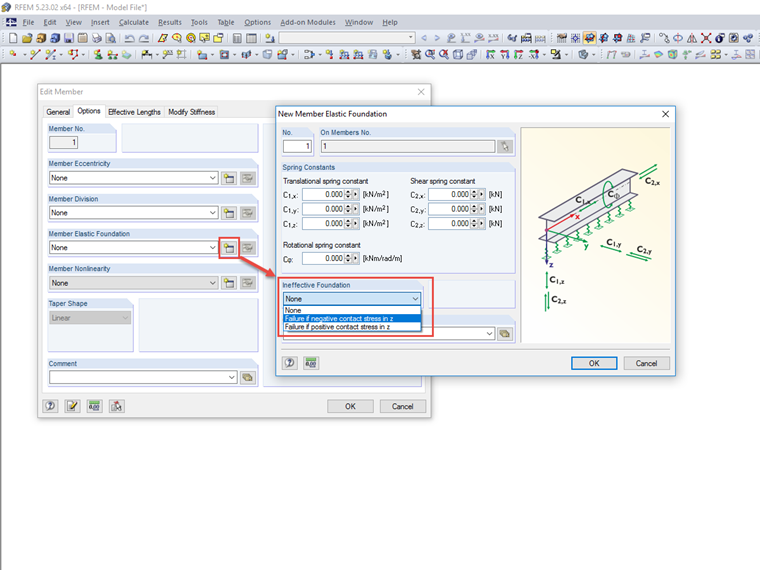Screen dimensions: 760x570
Task: Choose 'None' in the Ineffective Foundation list
Action: point(352,310)
